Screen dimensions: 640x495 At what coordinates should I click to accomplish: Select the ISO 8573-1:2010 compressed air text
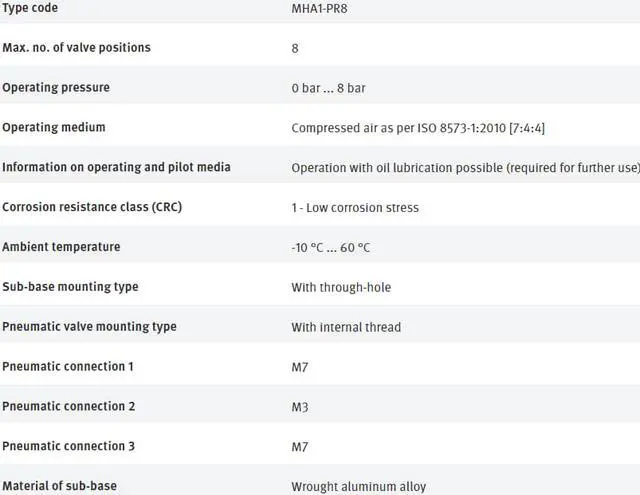[x=418, y=128]
